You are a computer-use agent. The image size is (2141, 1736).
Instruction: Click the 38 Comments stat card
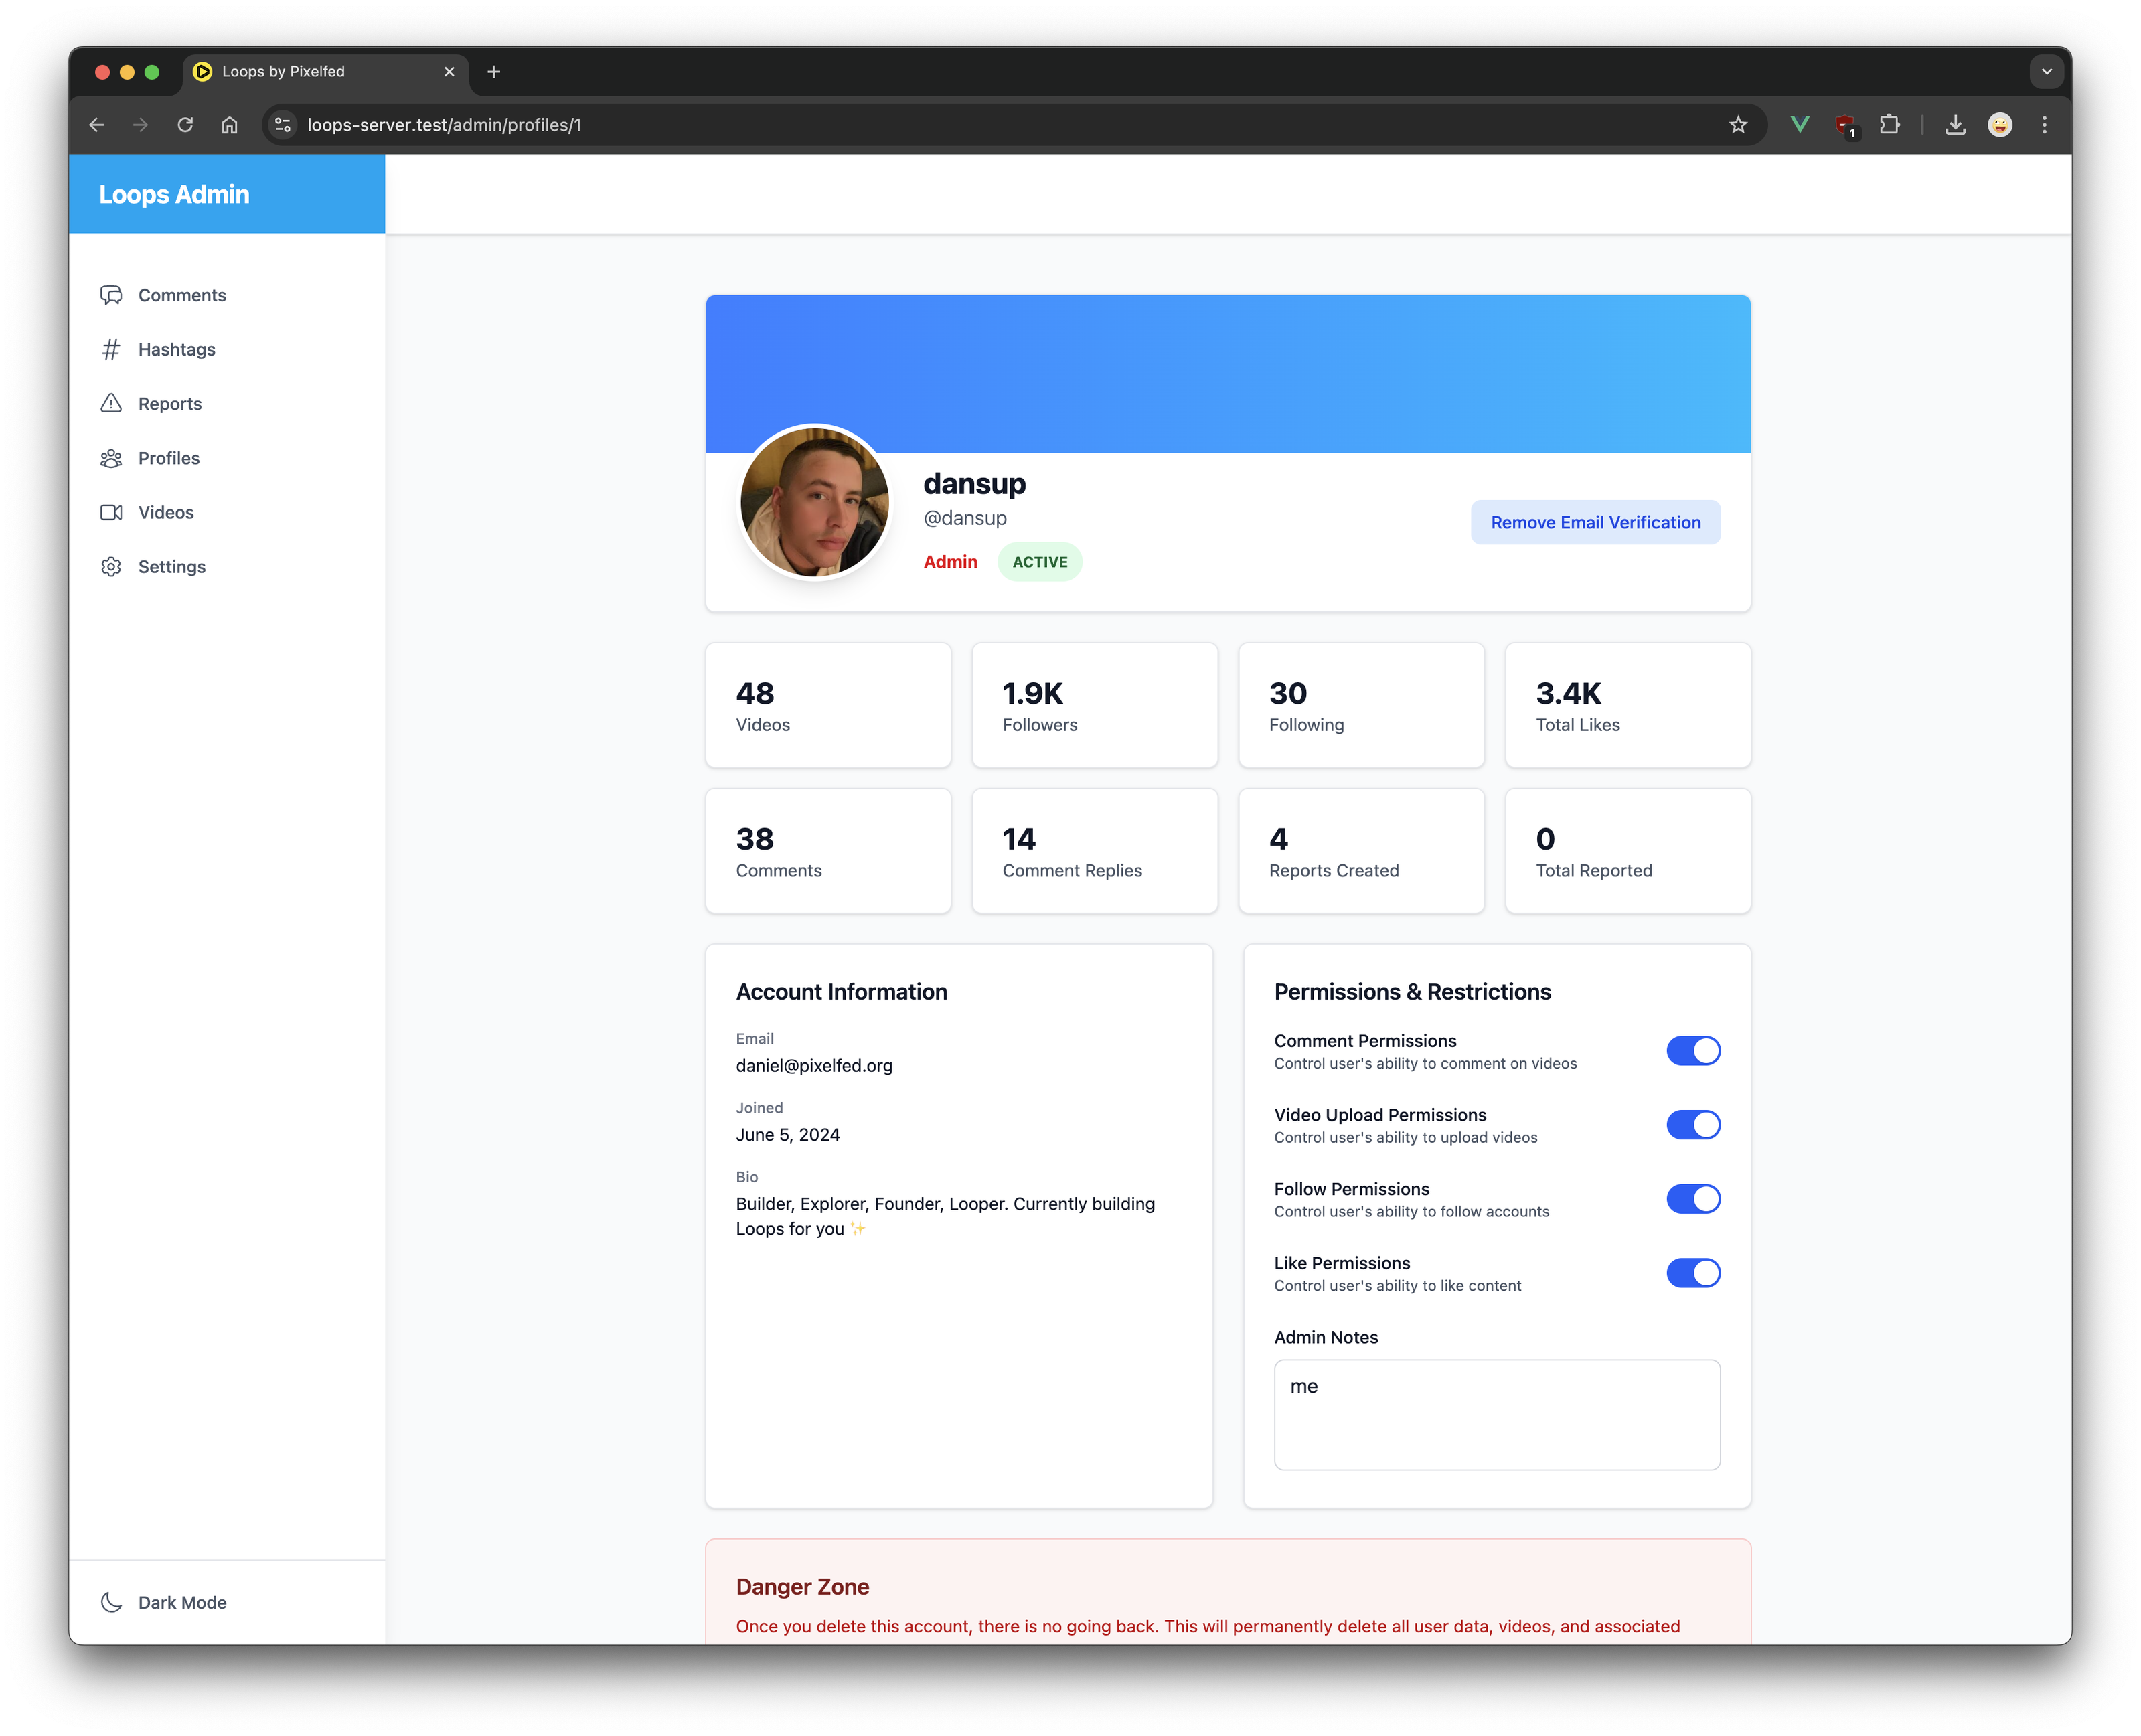[828, 851]
